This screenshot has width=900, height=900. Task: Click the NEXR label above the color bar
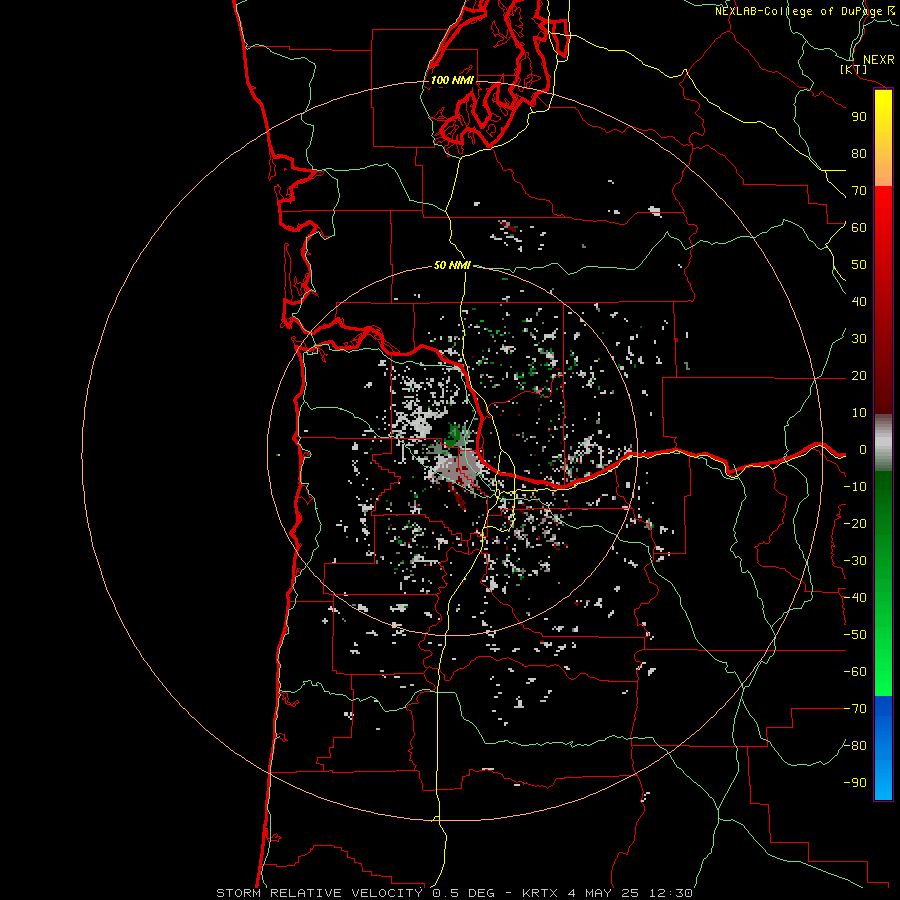point(879,59)
